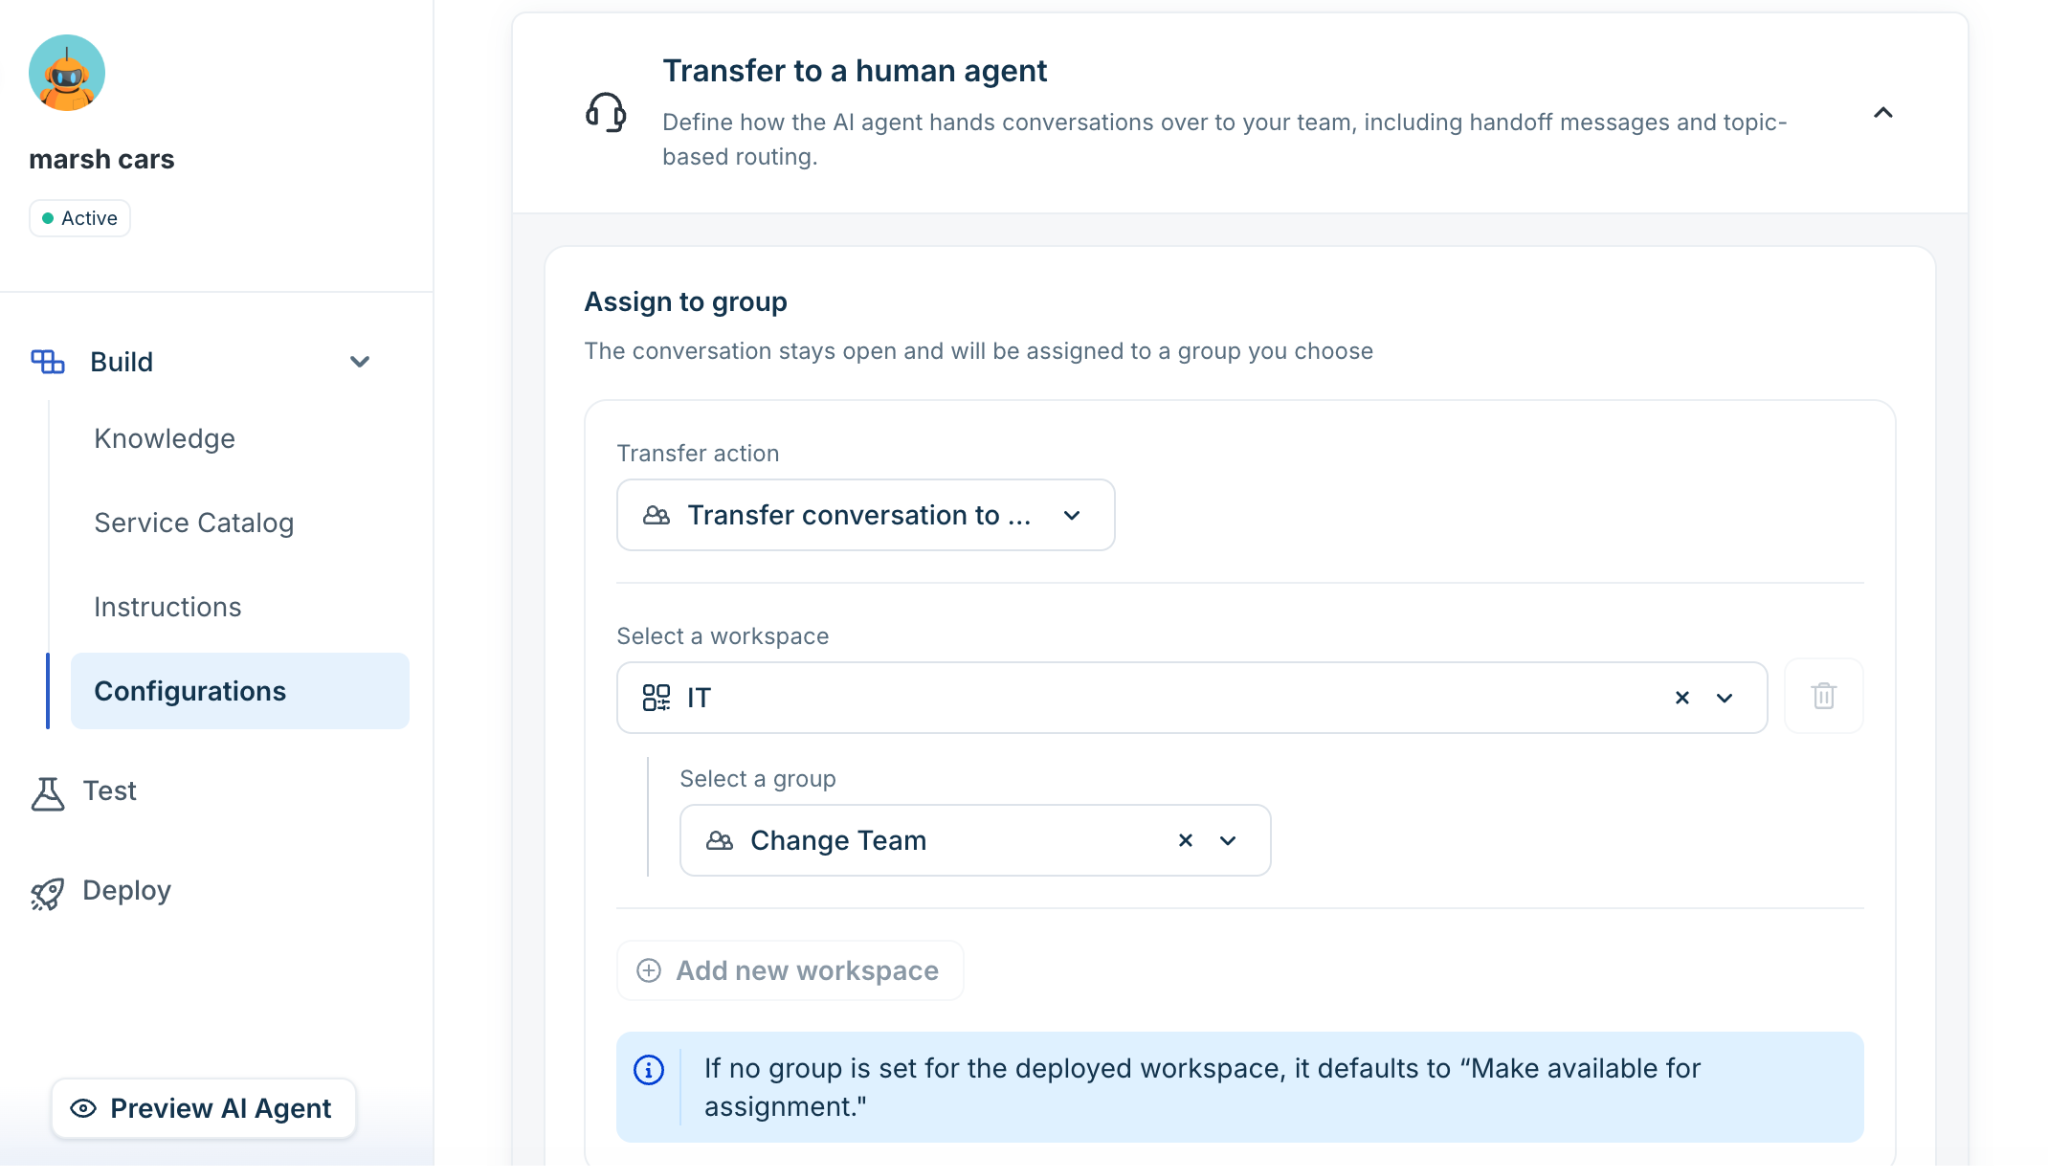Click the info icon in the blue notice

[649, 1070]
